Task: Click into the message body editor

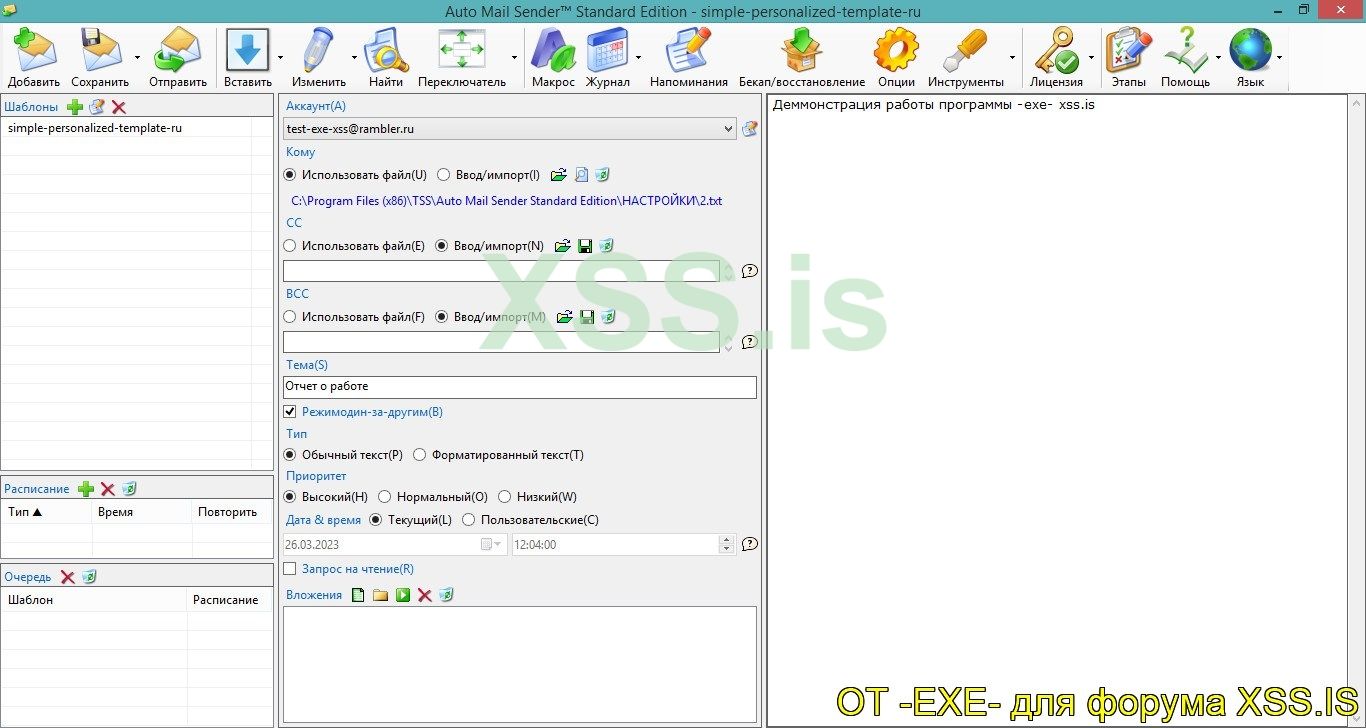Action: tap(1058, 410)
